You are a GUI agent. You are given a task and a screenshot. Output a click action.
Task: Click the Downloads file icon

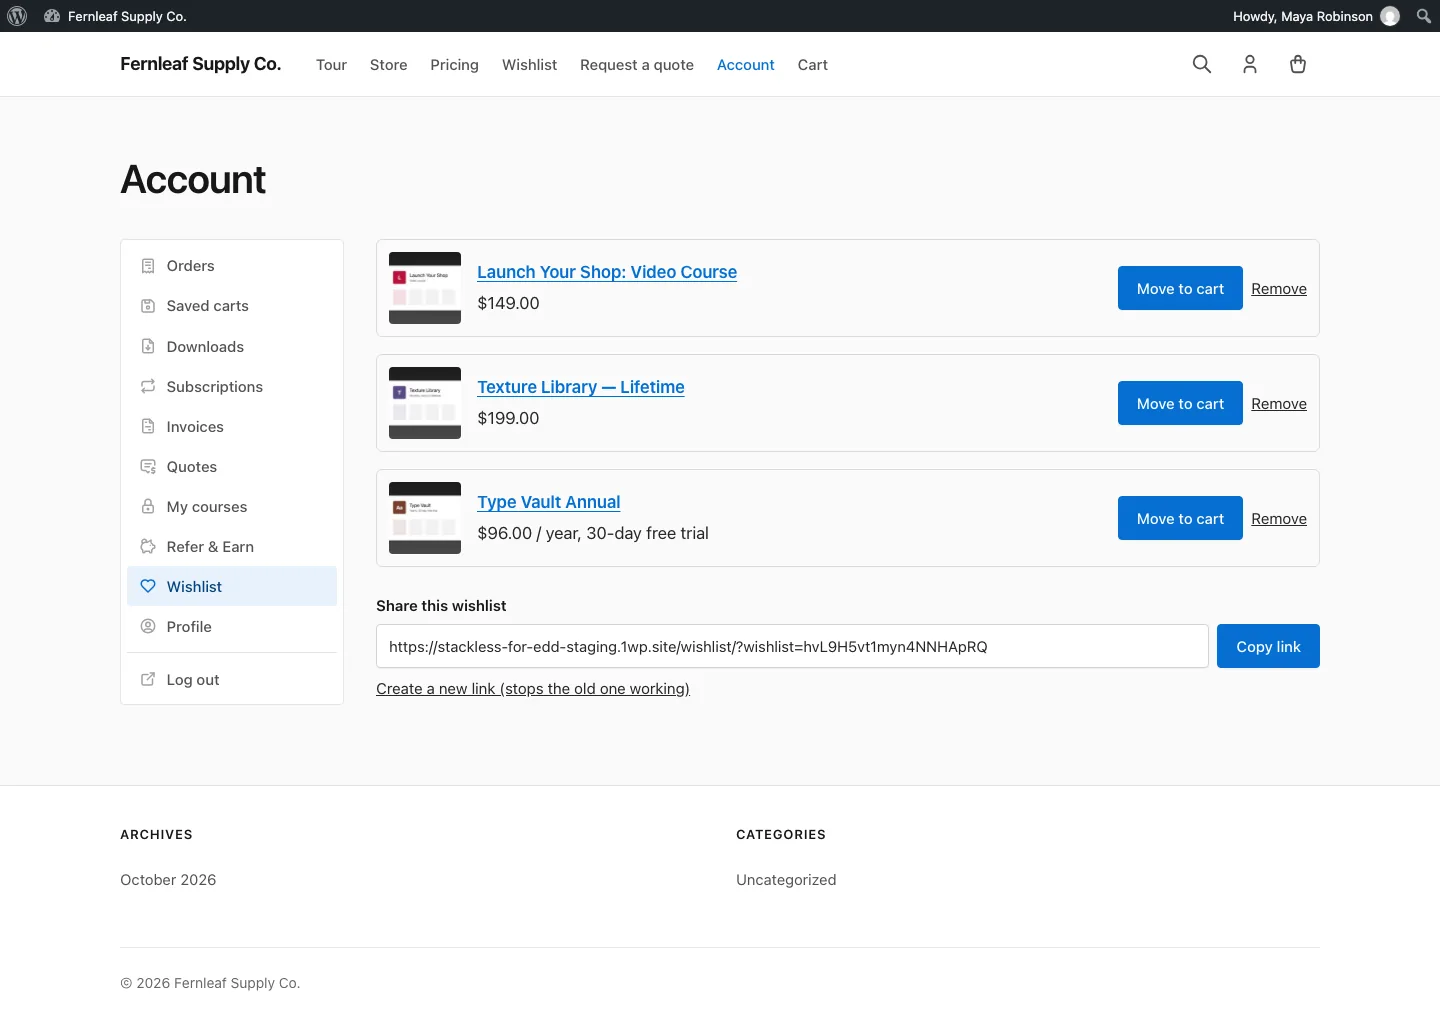148,346
